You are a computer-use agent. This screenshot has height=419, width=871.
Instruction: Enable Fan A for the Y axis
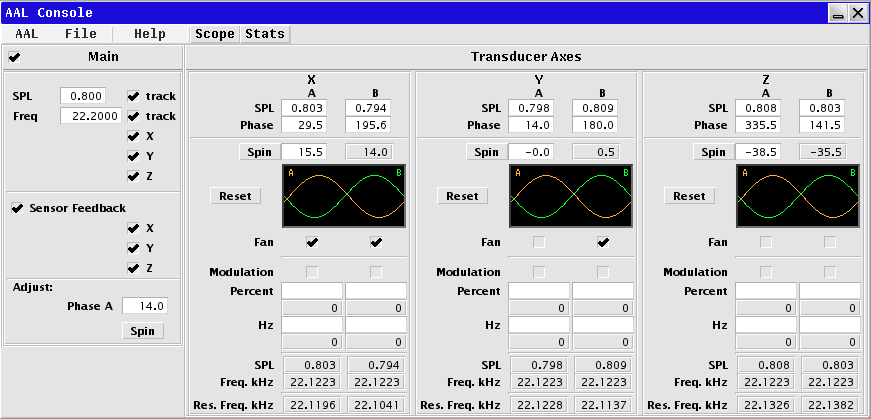[x=539, y=242]
